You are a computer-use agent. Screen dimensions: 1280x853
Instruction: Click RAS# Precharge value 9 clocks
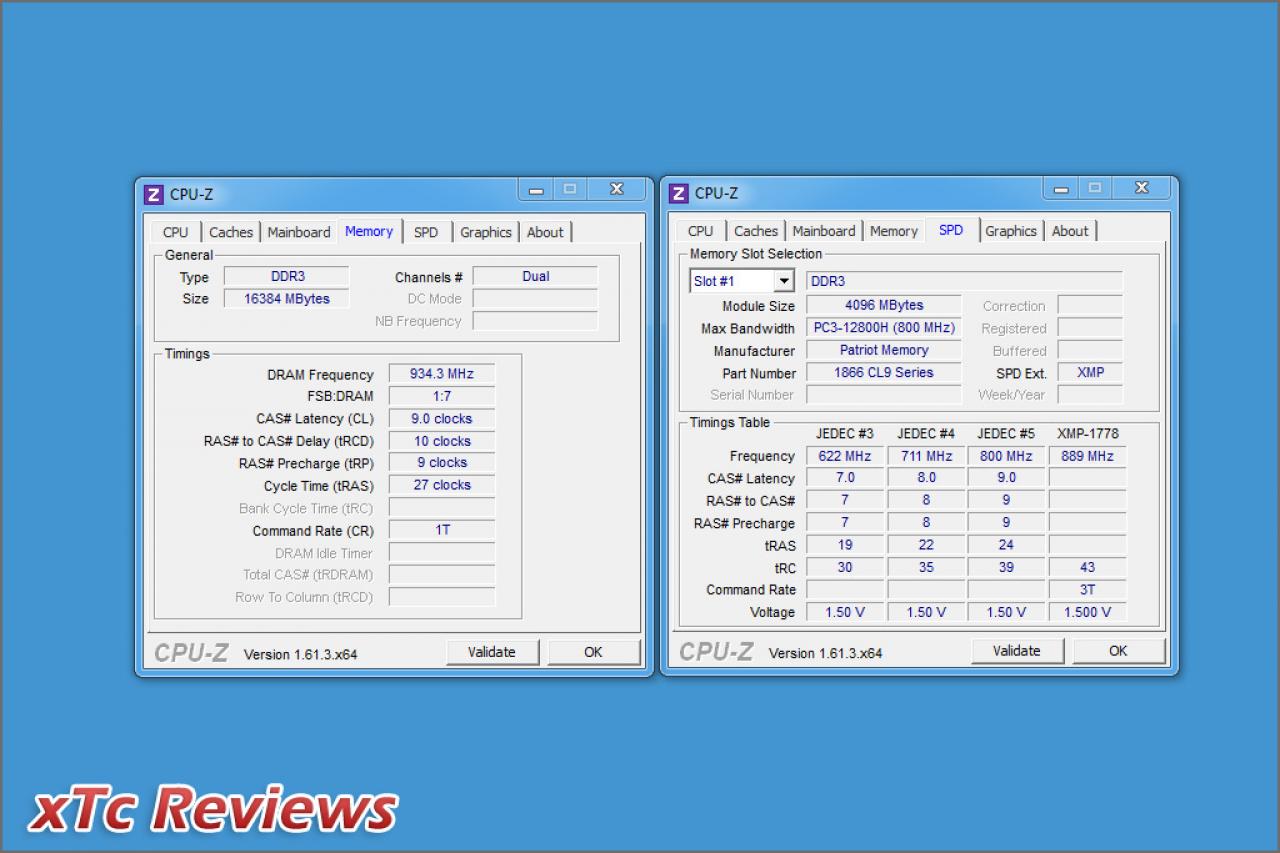tap(442, 463)
